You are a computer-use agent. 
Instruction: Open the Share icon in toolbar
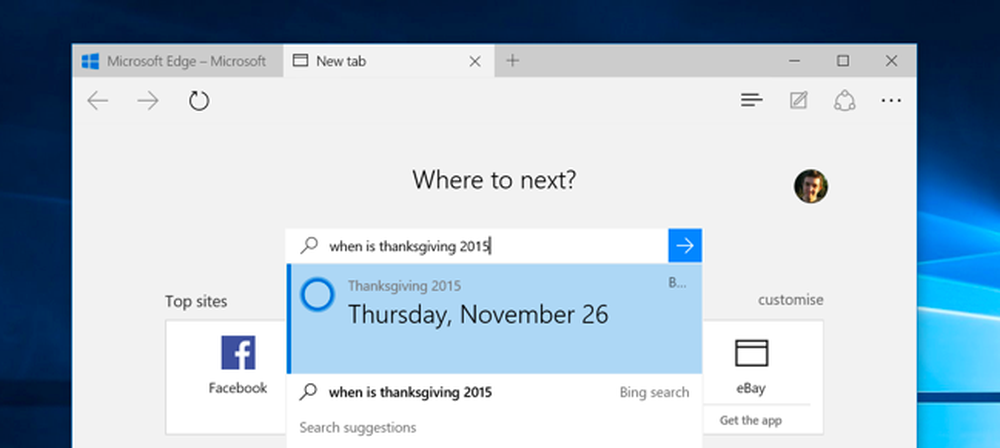coord(844,100)
